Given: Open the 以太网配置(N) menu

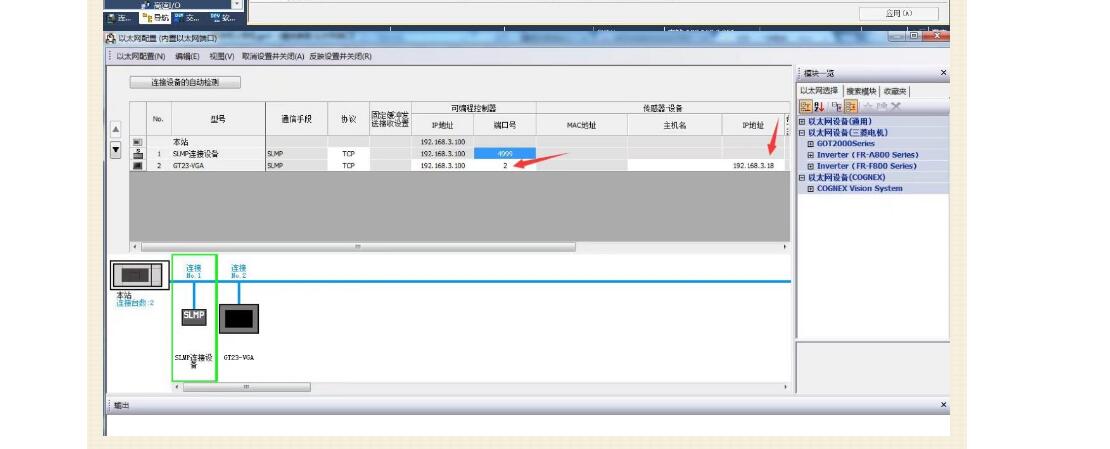Looking at the screenshot, I should pyautogui.click(x=141, y=56).
